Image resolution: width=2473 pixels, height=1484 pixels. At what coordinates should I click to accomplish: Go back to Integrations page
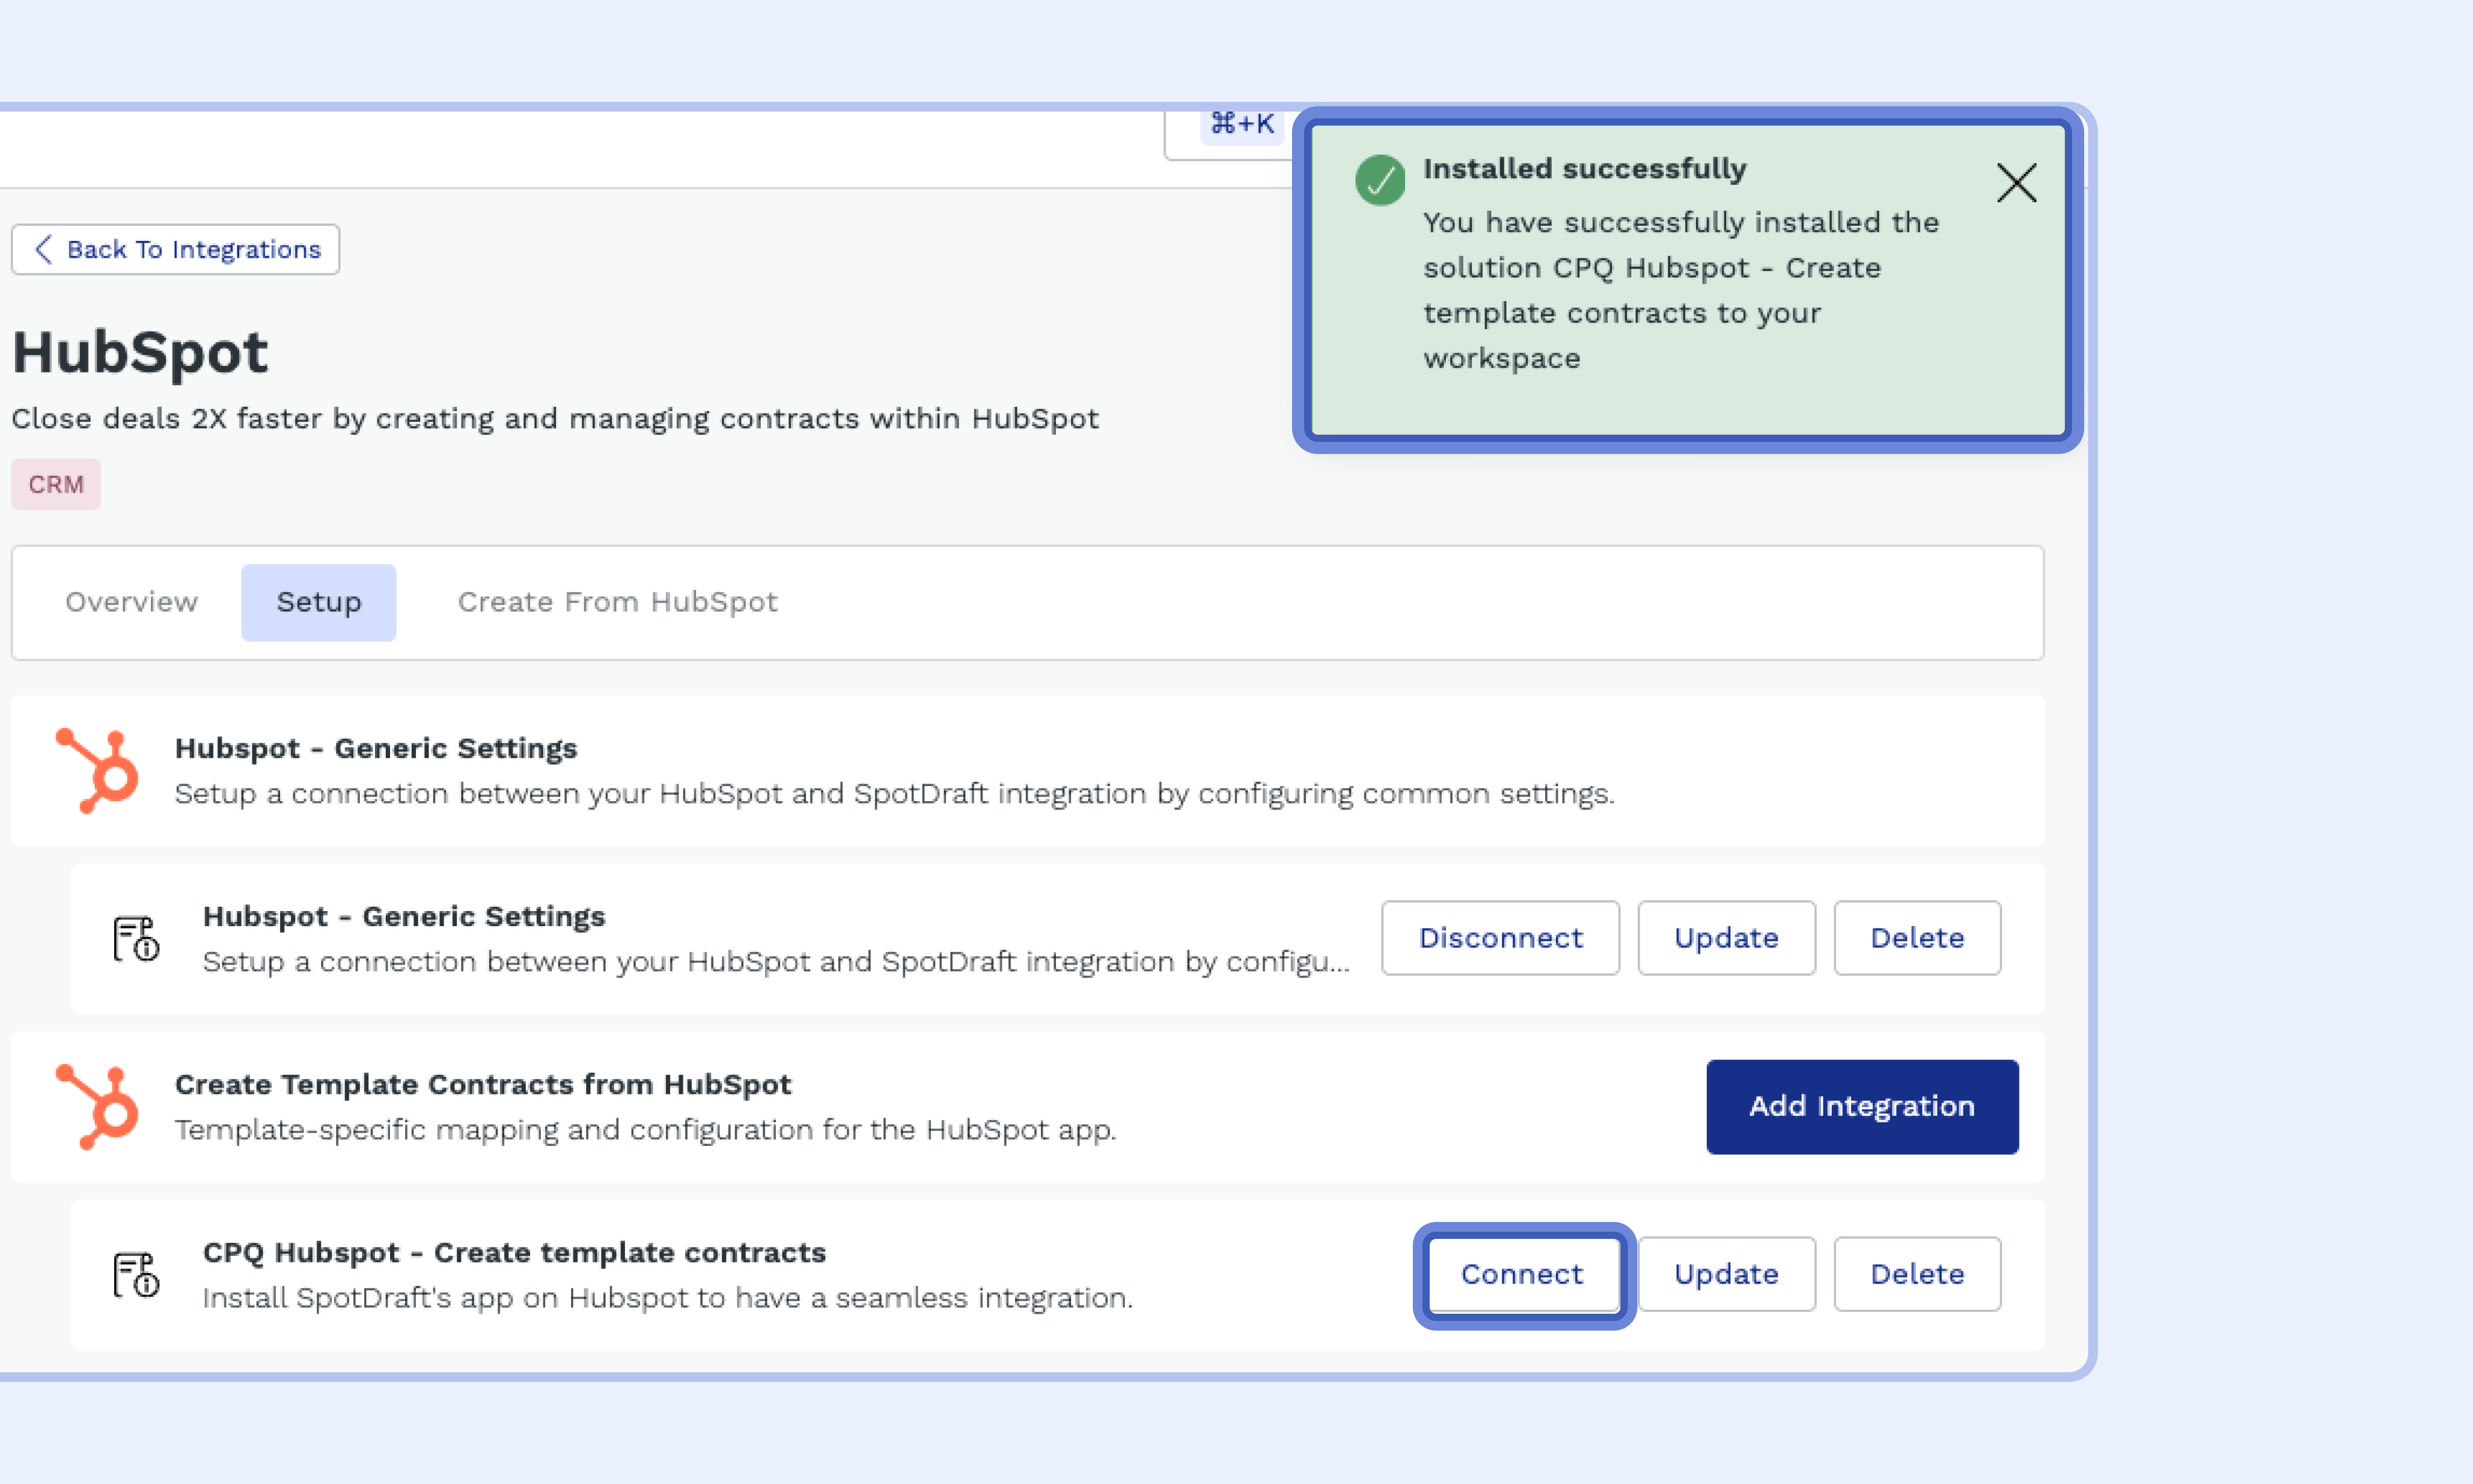pos(176,249)
